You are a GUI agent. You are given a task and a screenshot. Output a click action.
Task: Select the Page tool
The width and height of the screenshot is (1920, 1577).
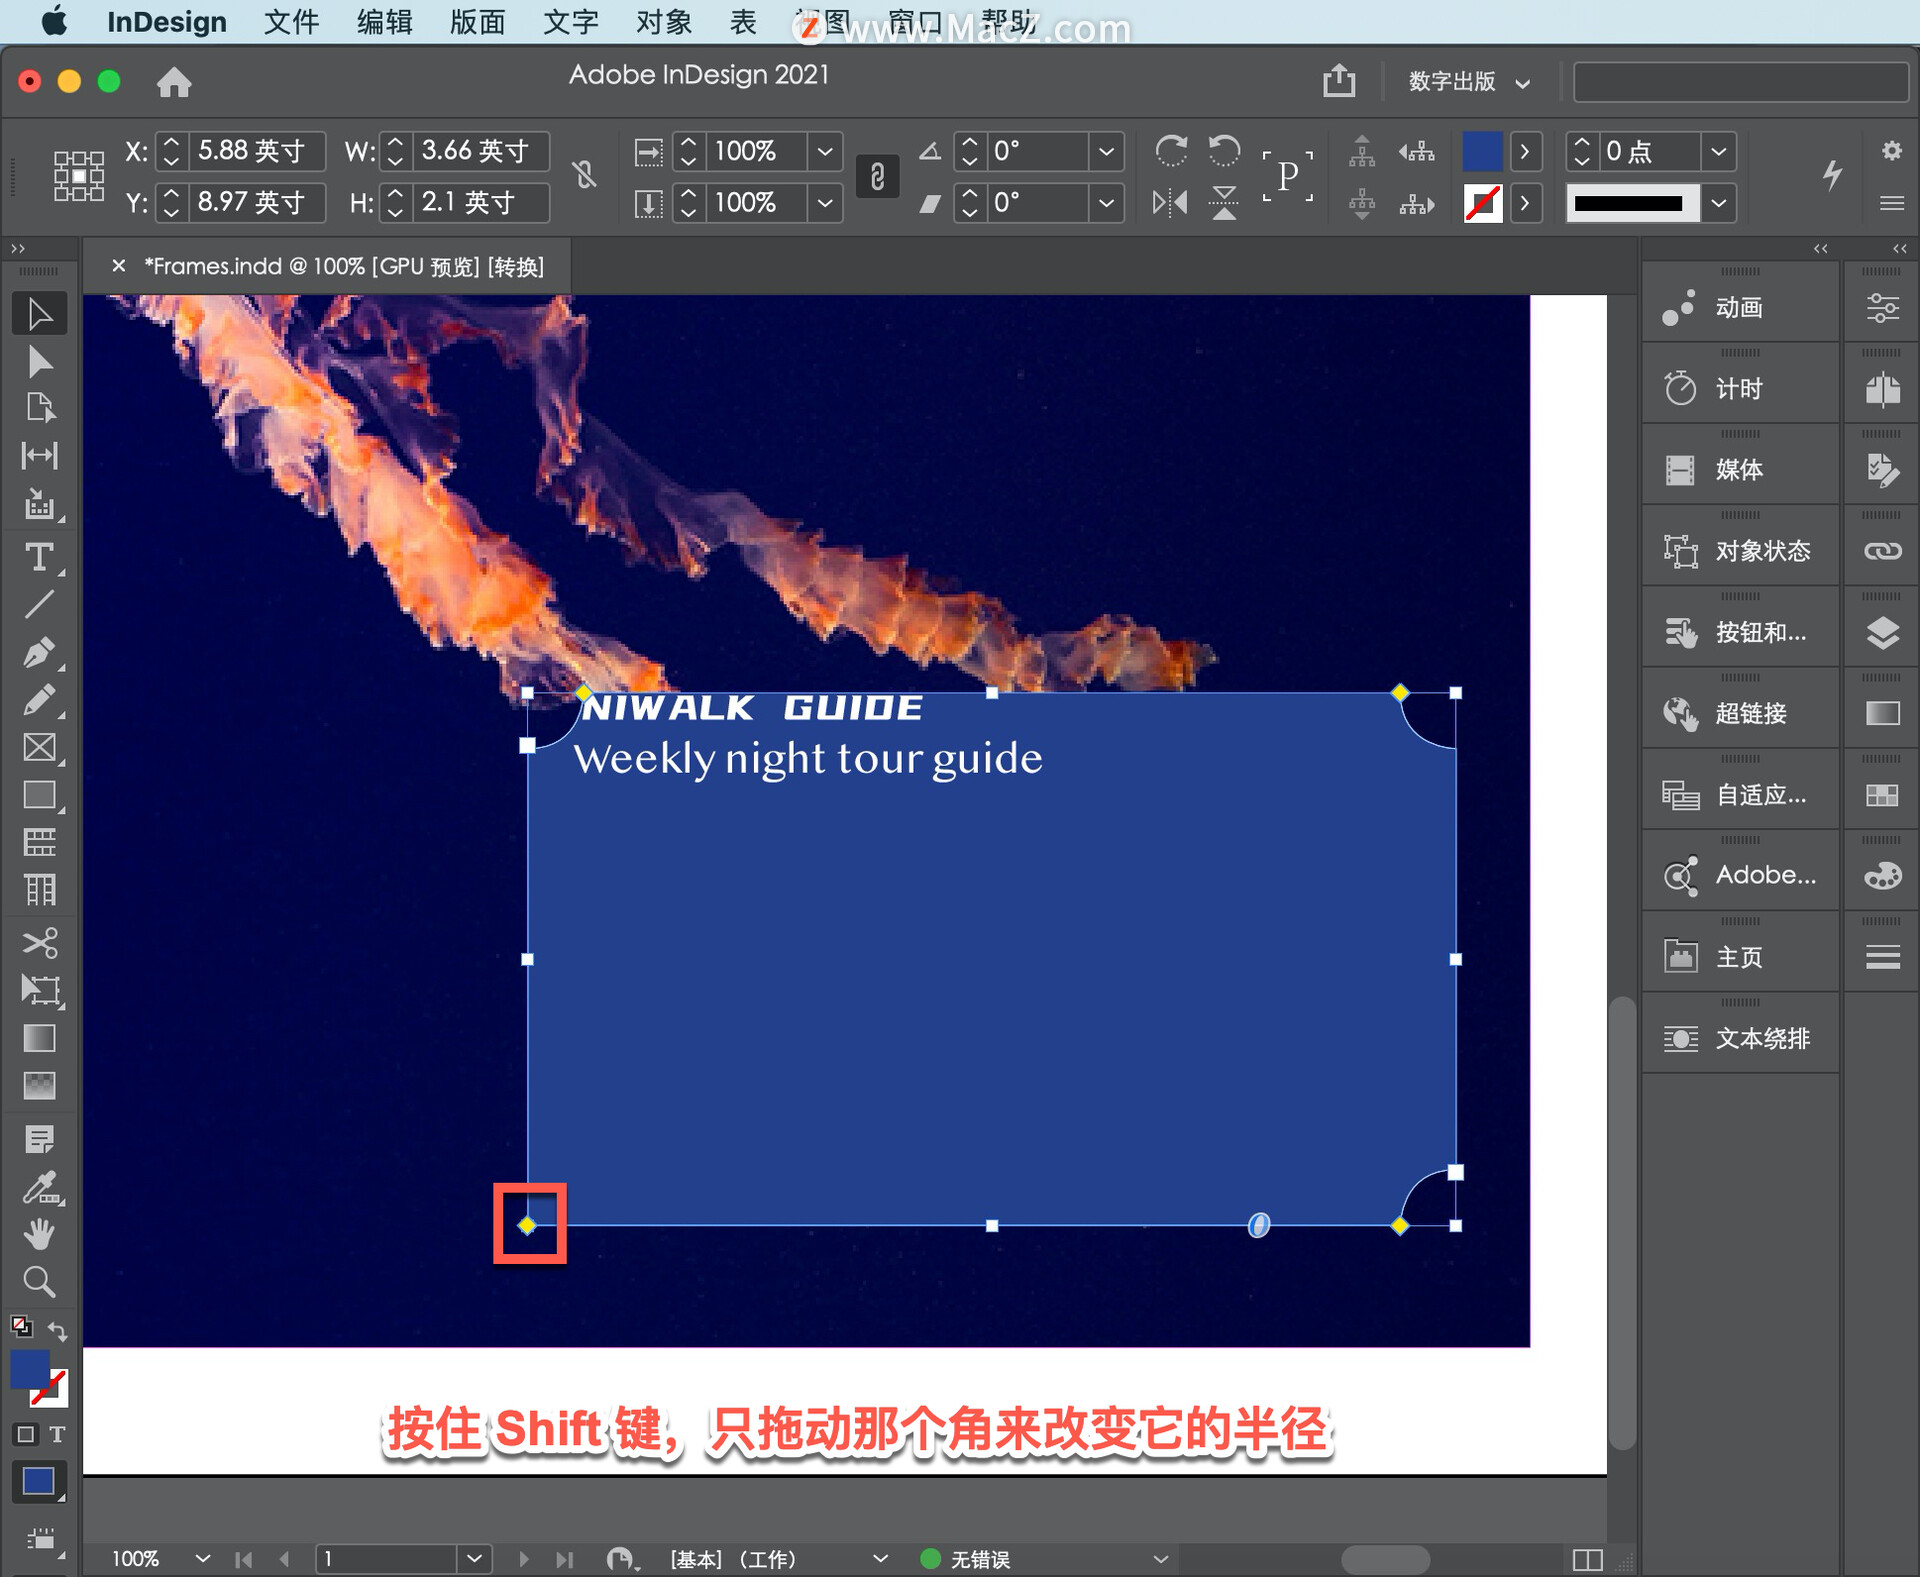tap(39, 408)
